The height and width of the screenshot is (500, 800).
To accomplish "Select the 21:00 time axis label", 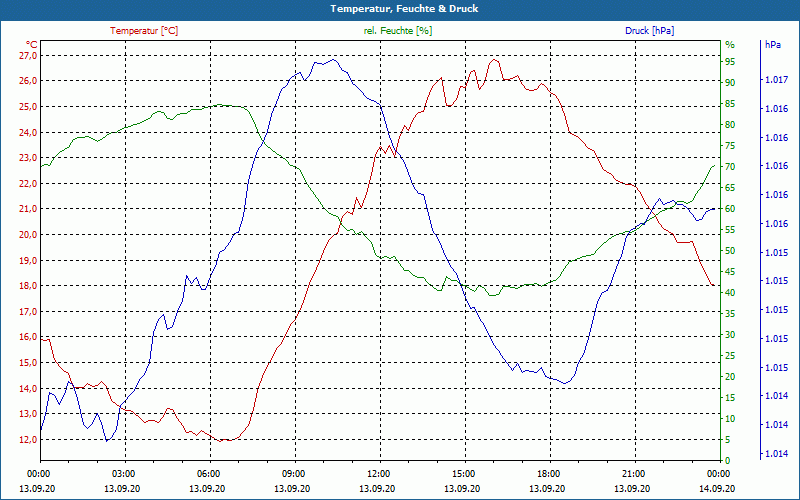I will point(633,473).
